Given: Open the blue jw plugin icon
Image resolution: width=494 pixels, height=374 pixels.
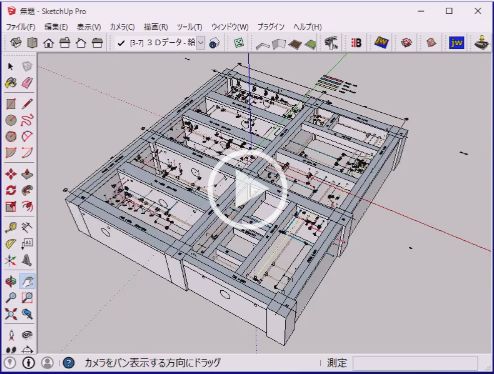Looking at the screenshot, I should click(456, 43).
